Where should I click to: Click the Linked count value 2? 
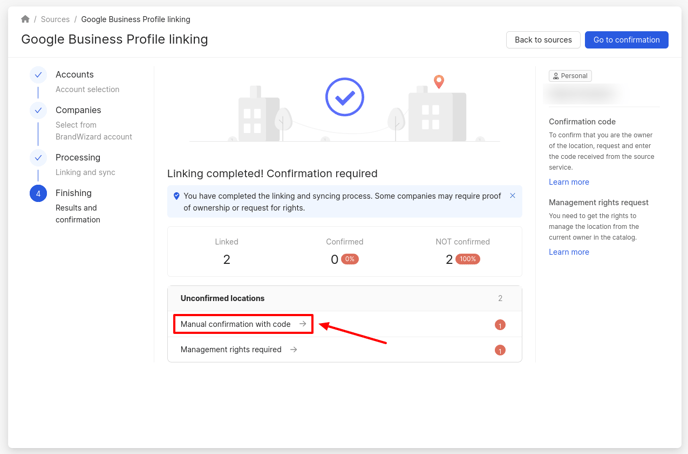click(226, 260)
